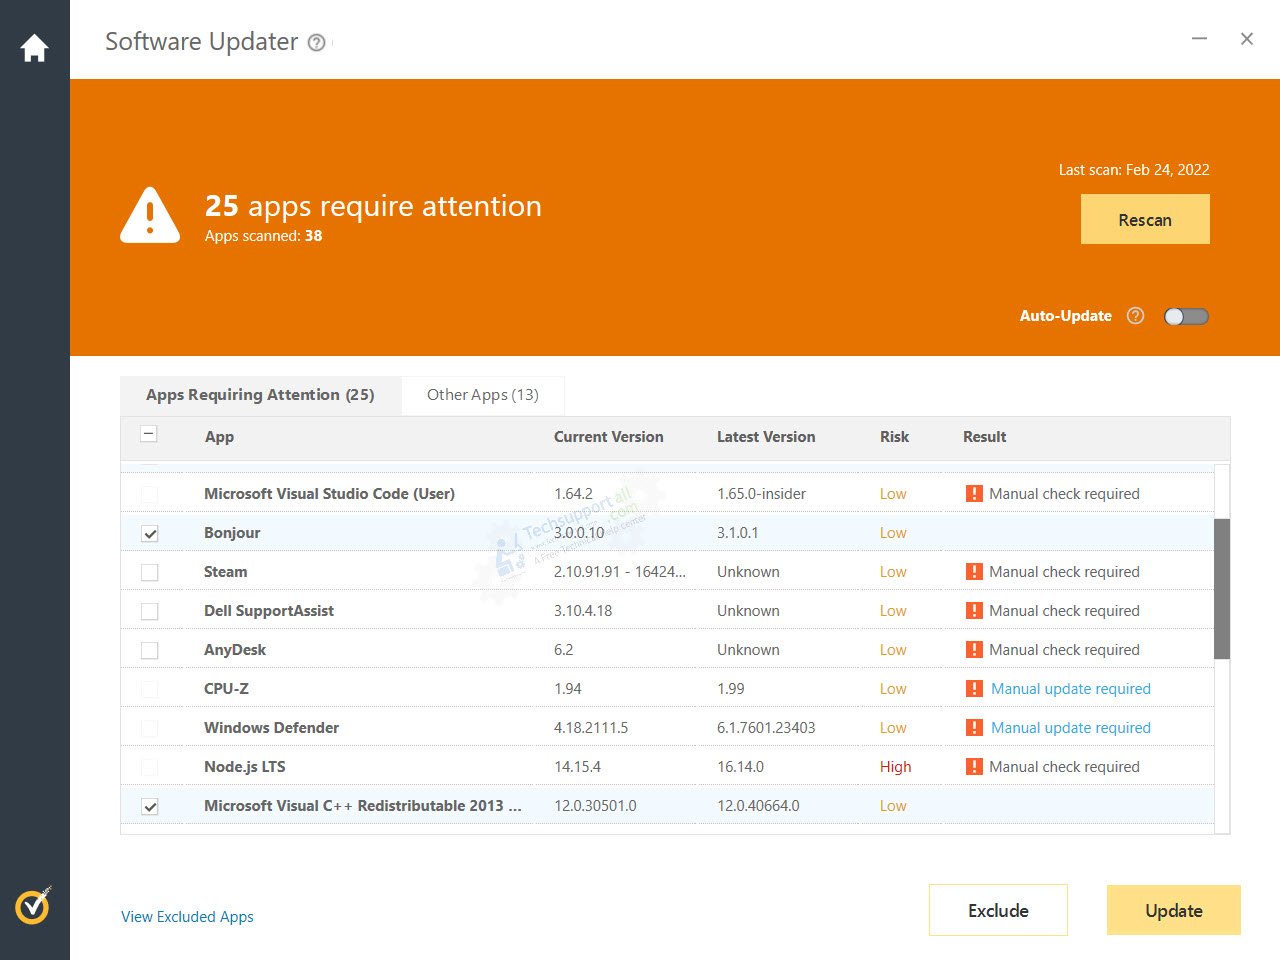The image size is (1280, 960).
Task: Open CPU-Z Manual update required link
Action: [1071, 689]
